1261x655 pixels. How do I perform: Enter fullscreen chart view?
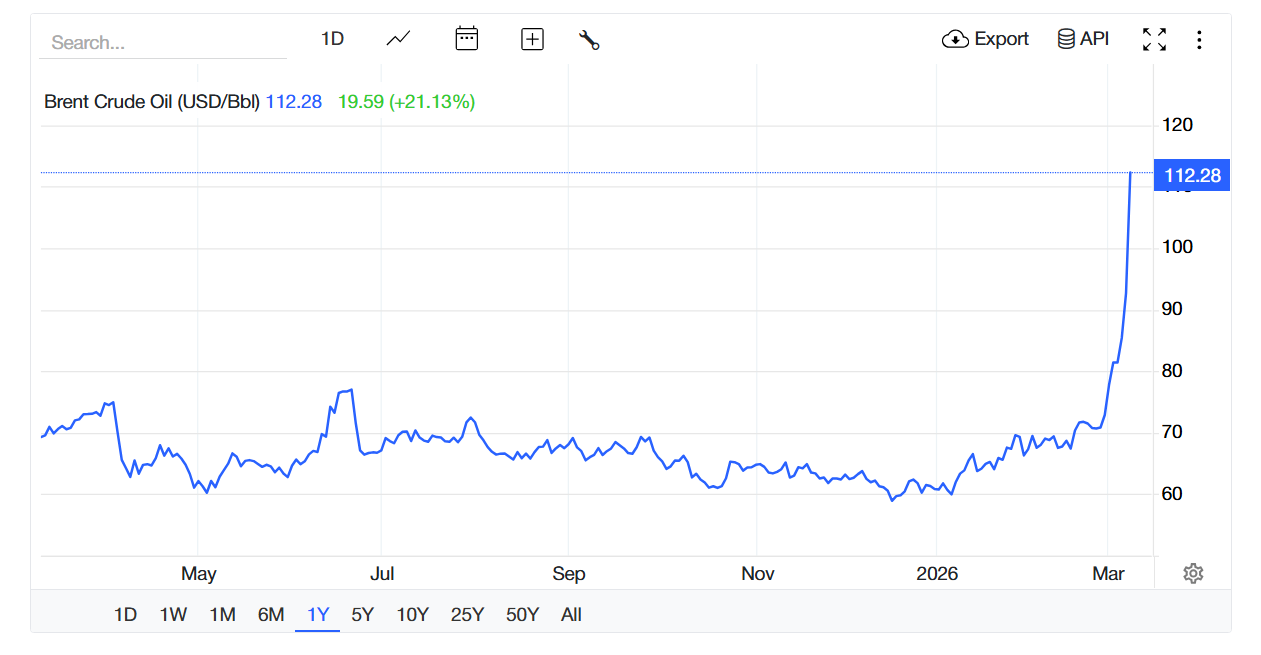tap(1154, 39)
